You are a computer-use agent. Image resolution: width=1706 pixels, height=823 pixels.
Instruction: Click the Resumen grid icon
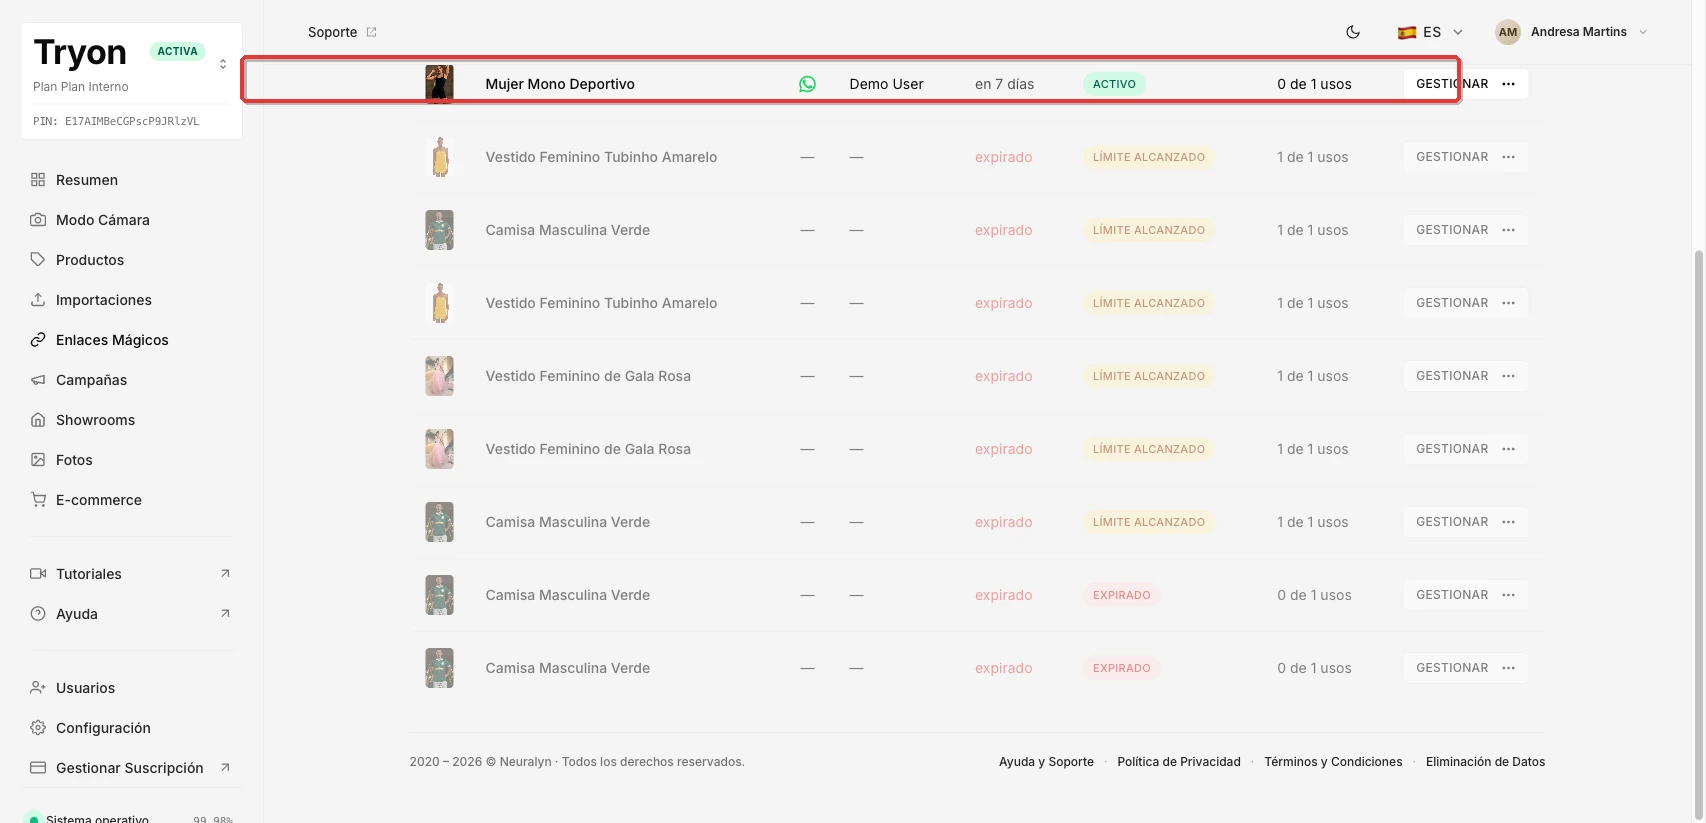click(38, 180)
